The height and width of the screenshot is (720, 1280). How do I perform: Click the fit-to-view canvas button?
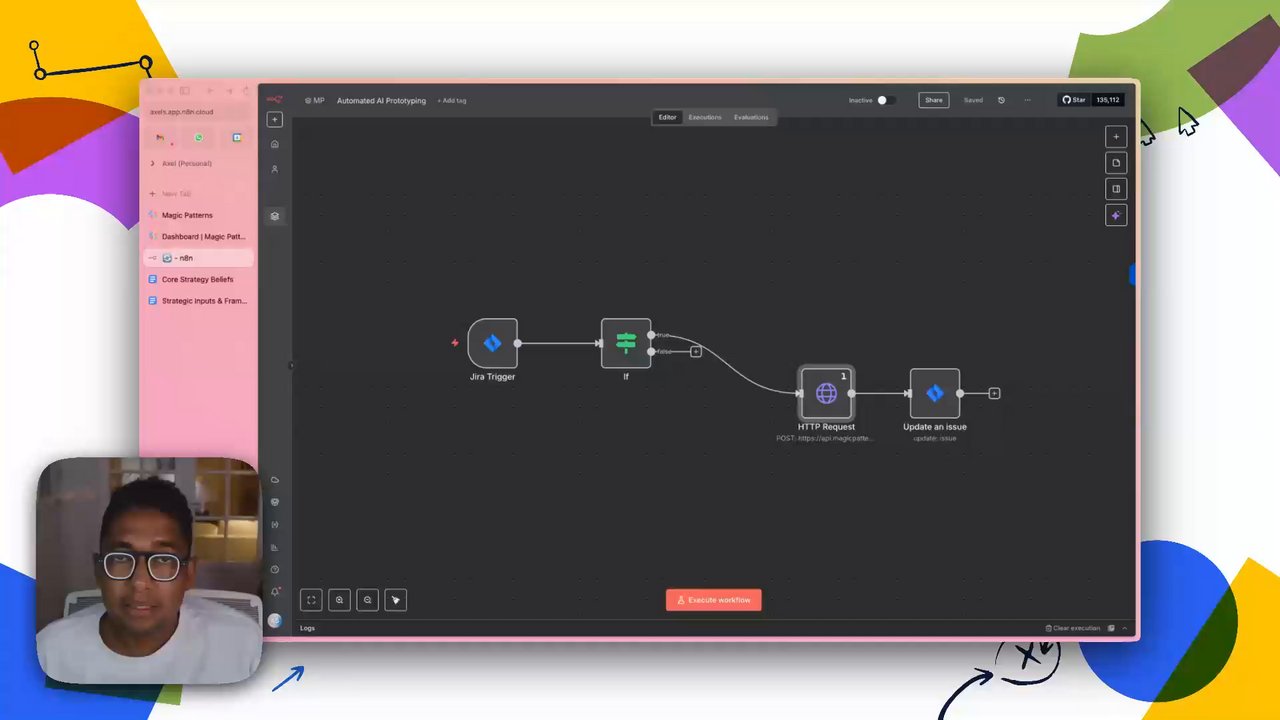[311, 600]
